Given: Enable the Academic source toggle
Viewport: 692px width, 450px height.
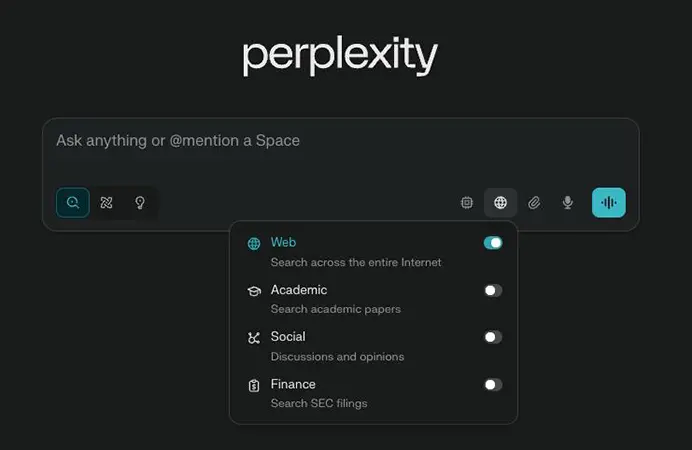Looking at the screenshot, I should tap(493, 290).
